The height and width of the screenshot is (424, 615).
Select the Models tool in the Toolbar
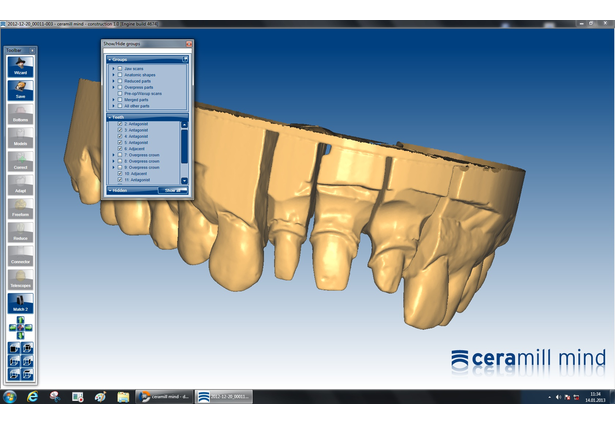(20, 138)
